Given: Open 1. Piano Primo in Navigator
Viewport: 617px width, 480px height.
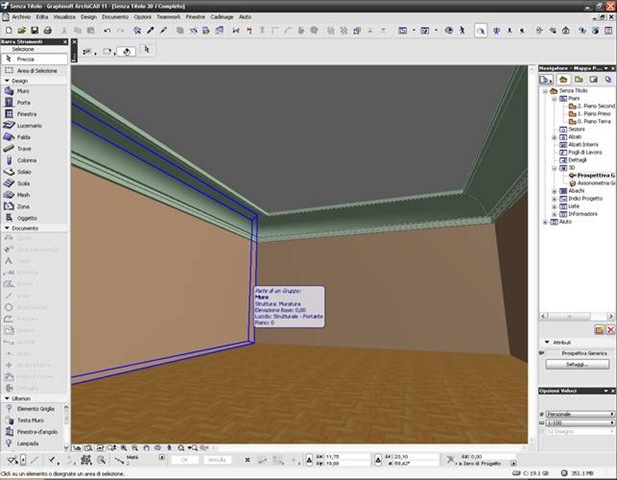Looking at the screenshot, I should (x=592, y=113).
